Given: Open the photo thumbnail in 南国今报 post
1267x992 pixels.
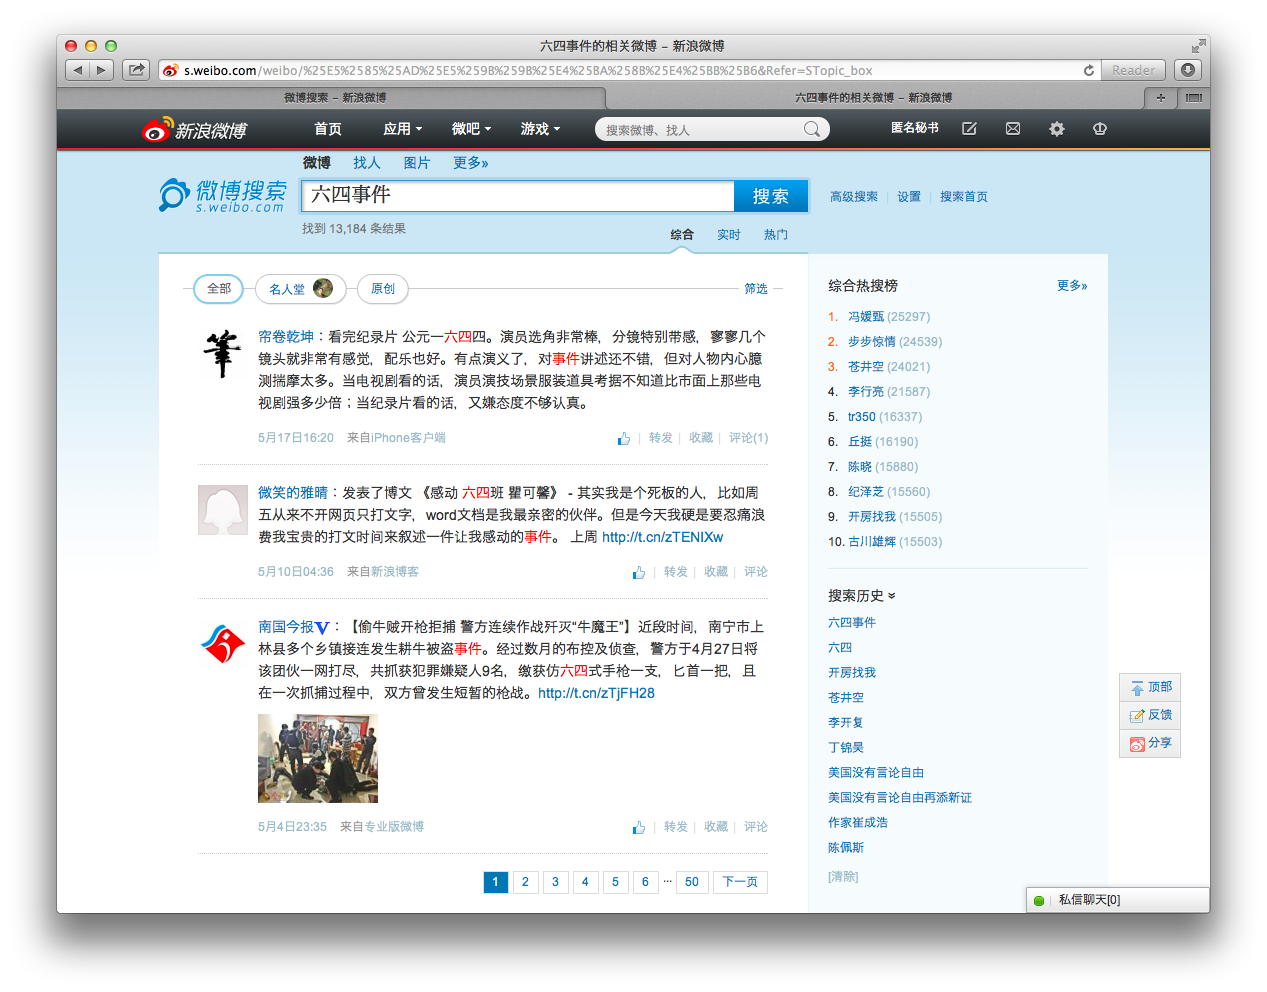Looking at the screenshot, I should click(x=318, y=758).
